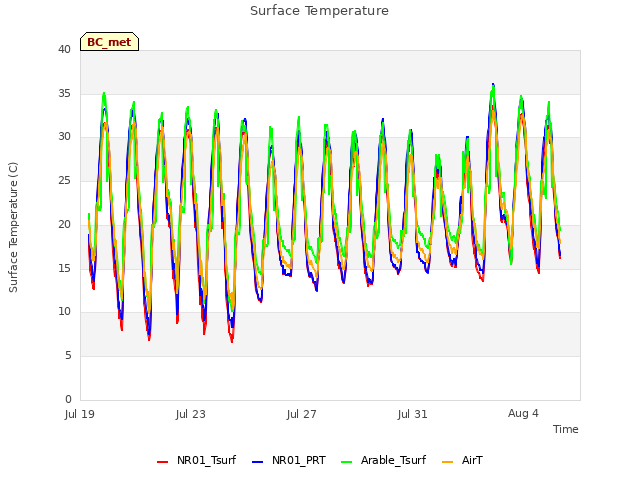The width and height of the screenshot is (640, 480).
Task: Click the Time x-axis title
Action: pos(566,429)
